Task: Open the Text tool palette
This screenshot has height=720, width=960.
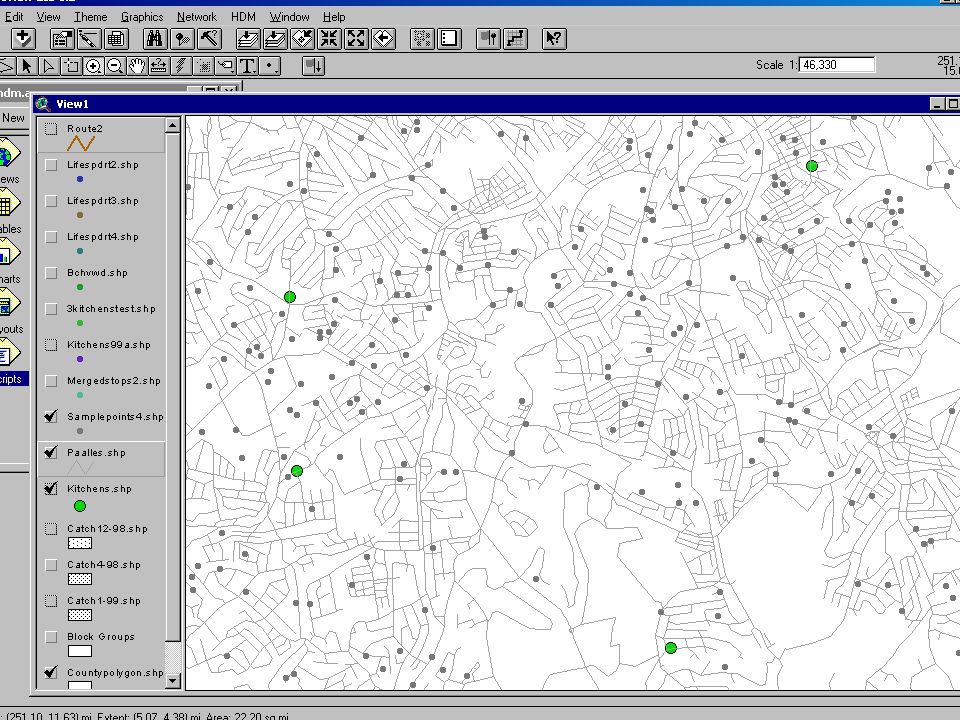Action: click(247, 66)
